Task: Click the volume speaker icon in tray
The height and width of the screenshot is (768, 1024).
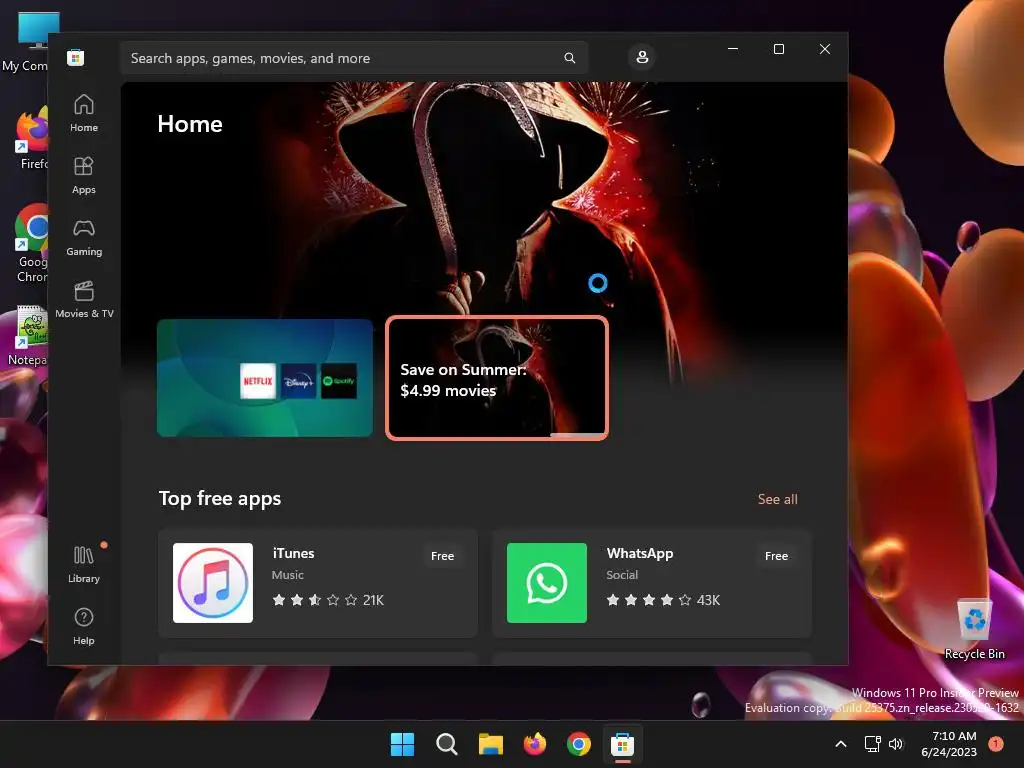Action: [896, 744]
